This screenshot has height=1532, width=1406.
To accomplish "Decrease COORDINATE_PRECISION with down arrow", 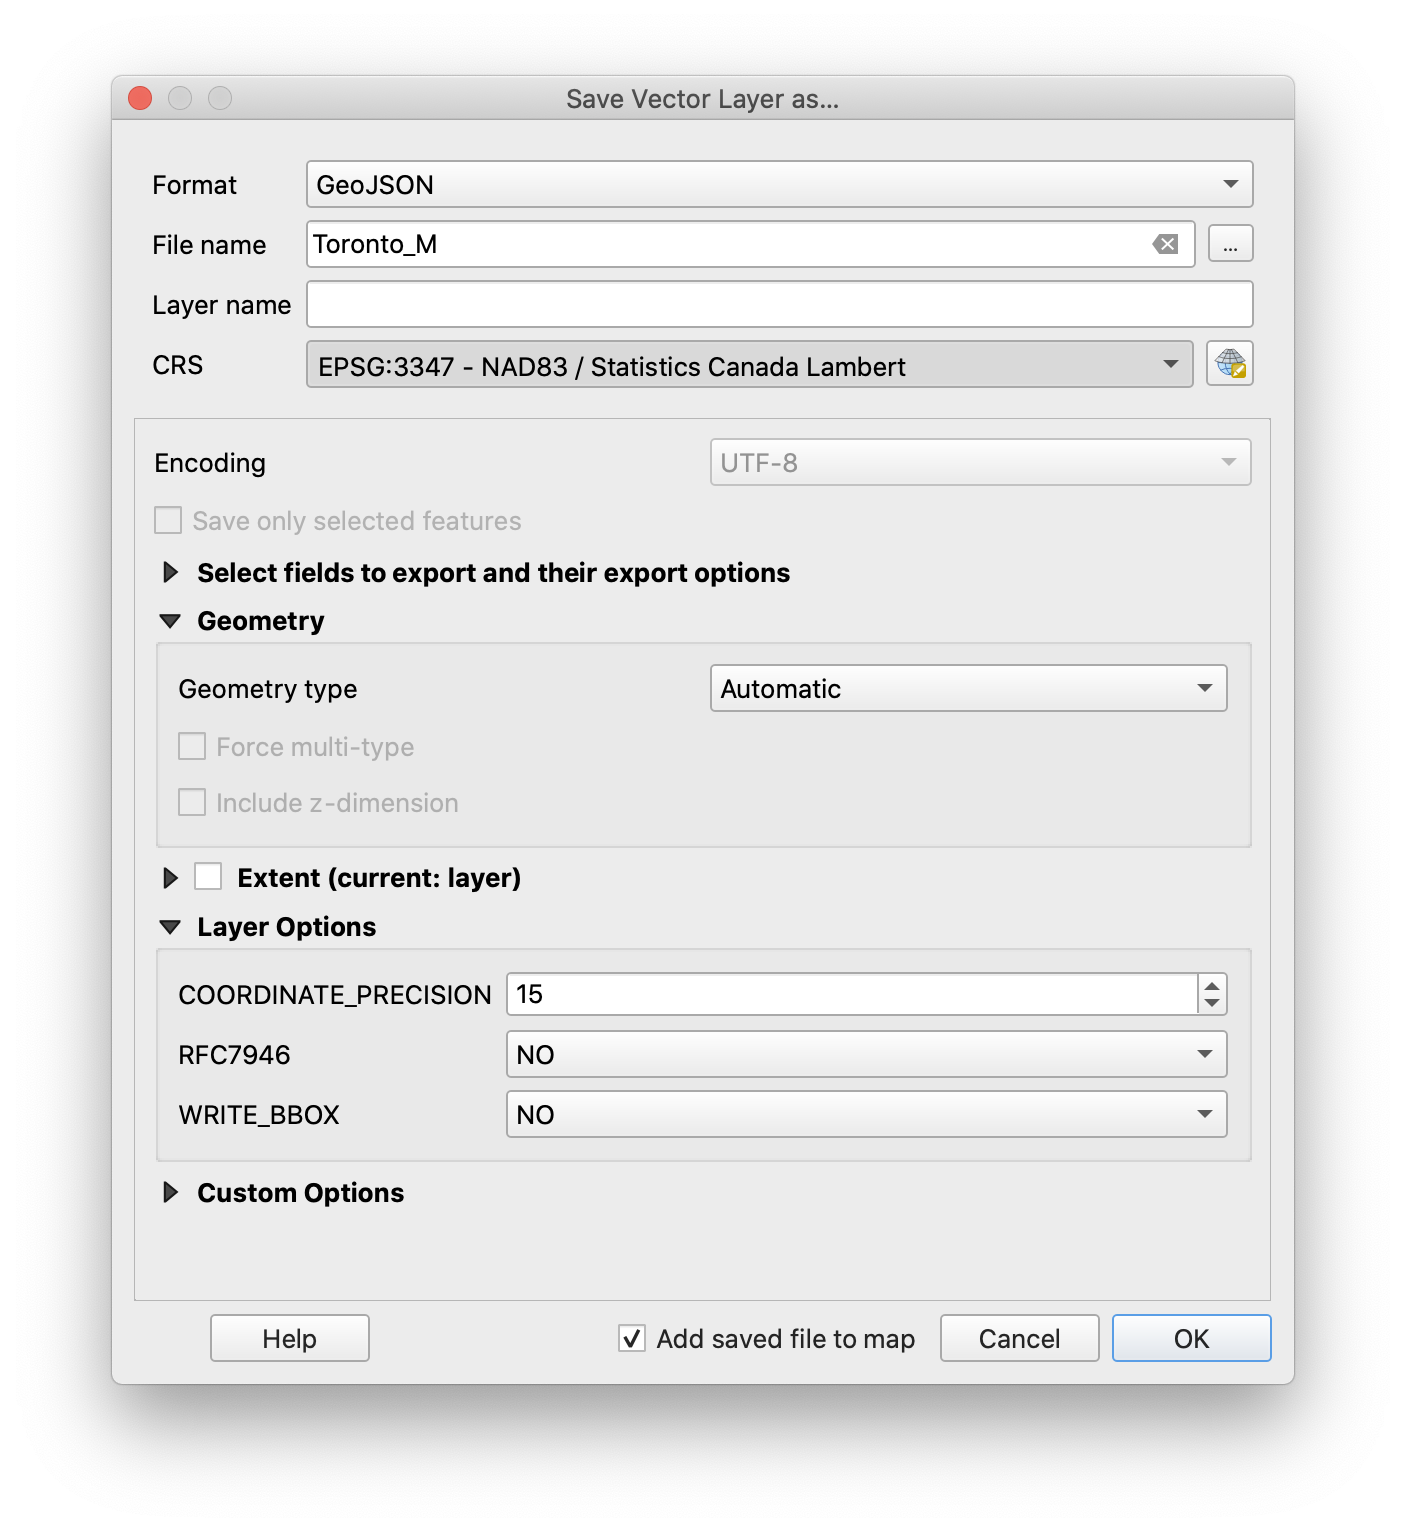I will [x=1212, y=1003].
